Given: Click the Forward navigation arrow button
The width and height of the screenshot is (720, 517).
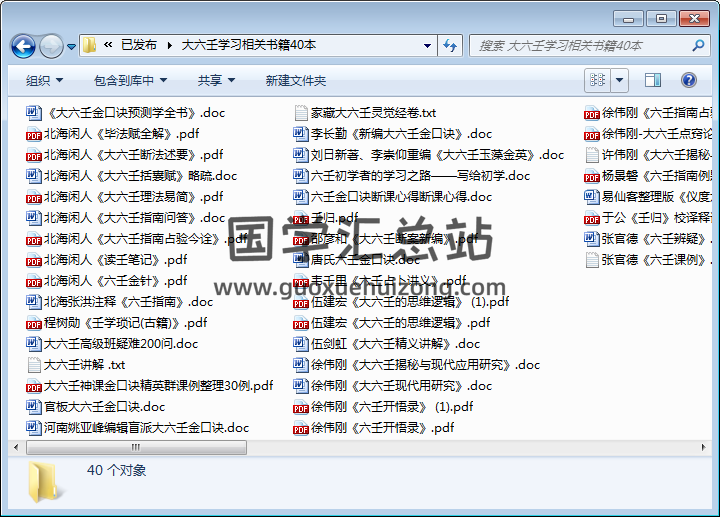Looking at the screenshot, I should coord(51,46).
